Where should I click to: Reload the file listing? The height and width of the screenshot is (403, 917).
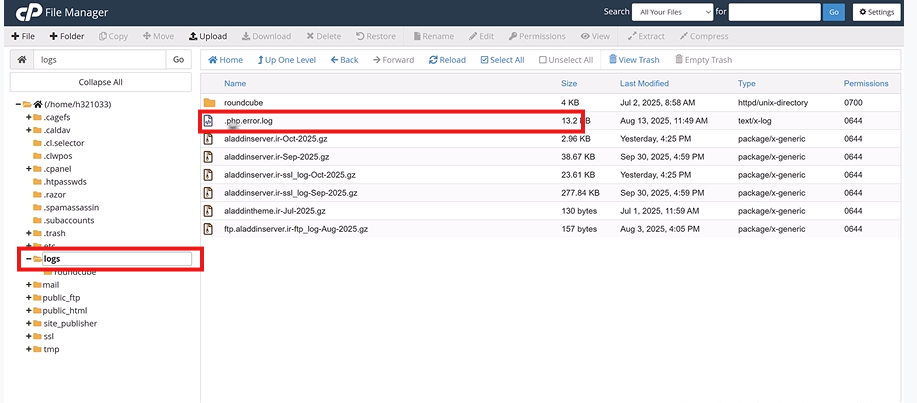[447, 60]
